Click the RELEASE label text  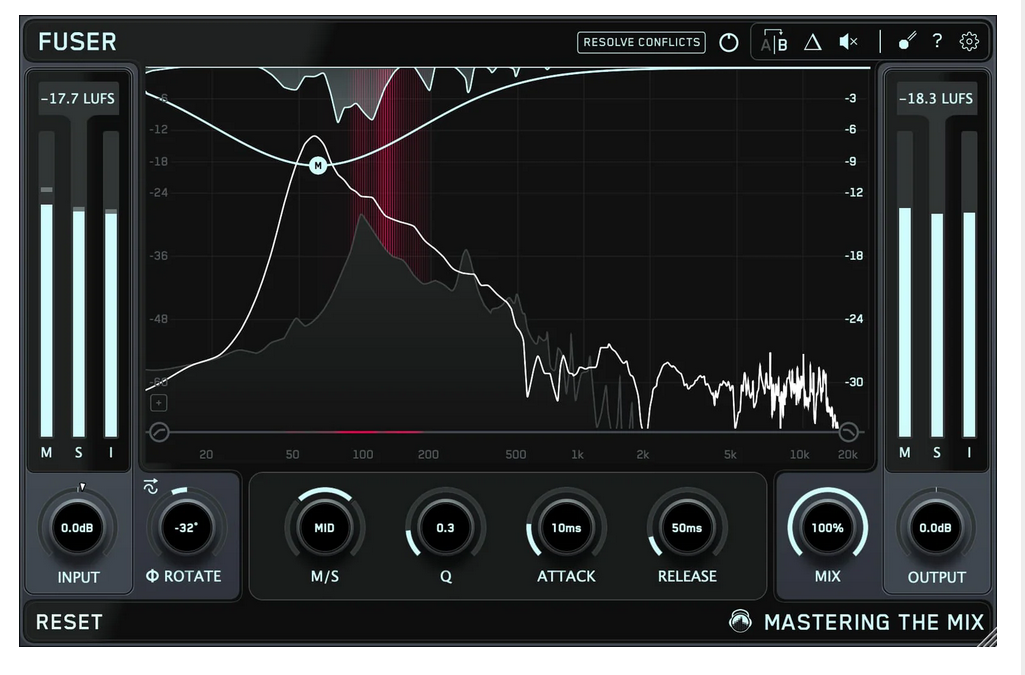(687, 576)
